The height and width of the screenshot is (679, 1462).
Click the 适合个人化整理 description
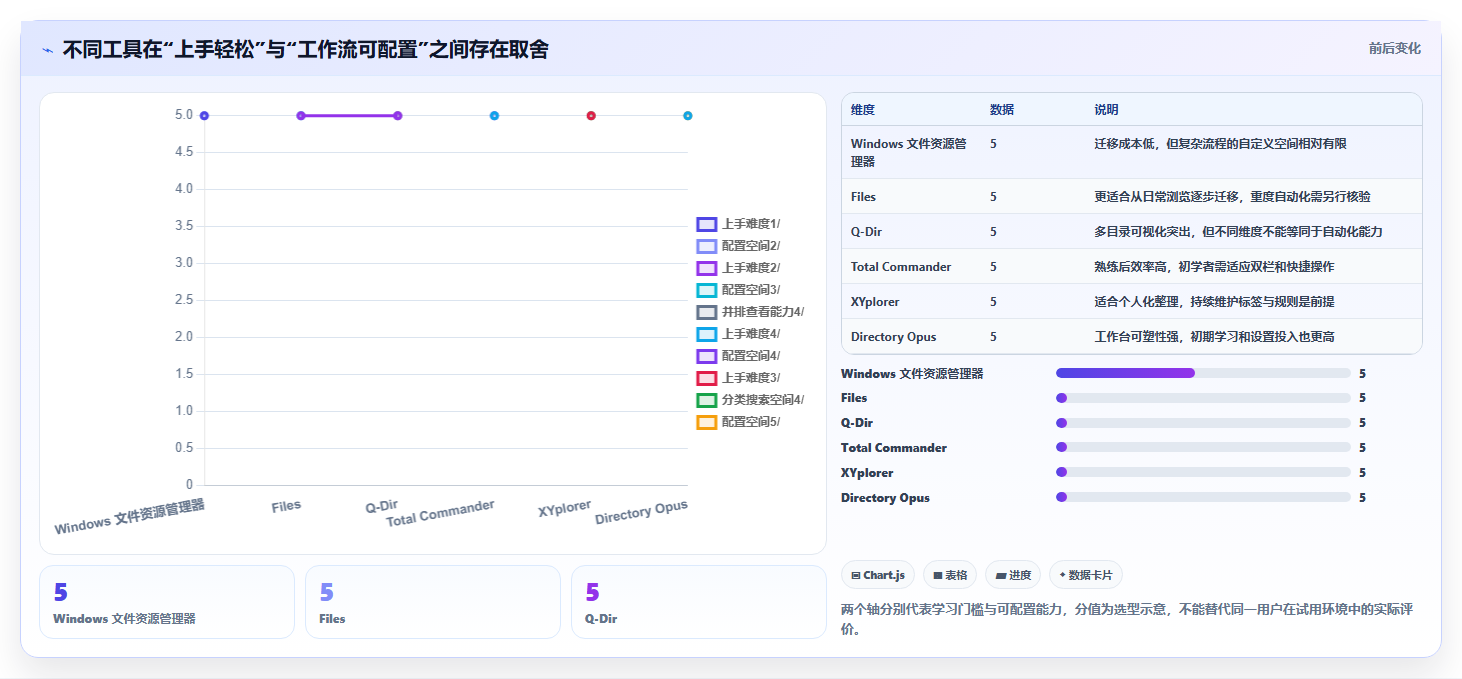(1215, 302)
